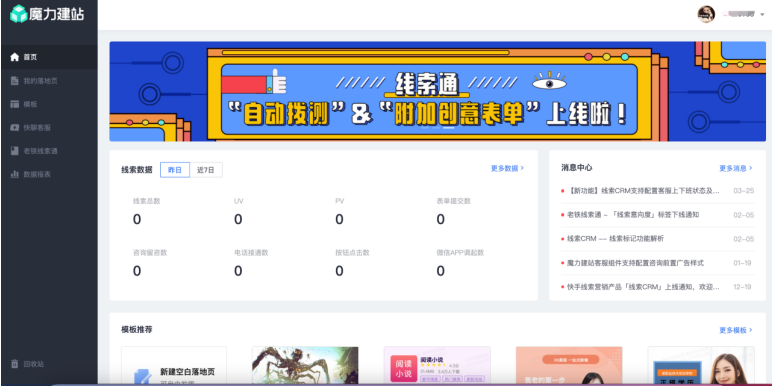Select the active banner carousel indicator
The height and width of the screenshot is (386, 774).
448,127
